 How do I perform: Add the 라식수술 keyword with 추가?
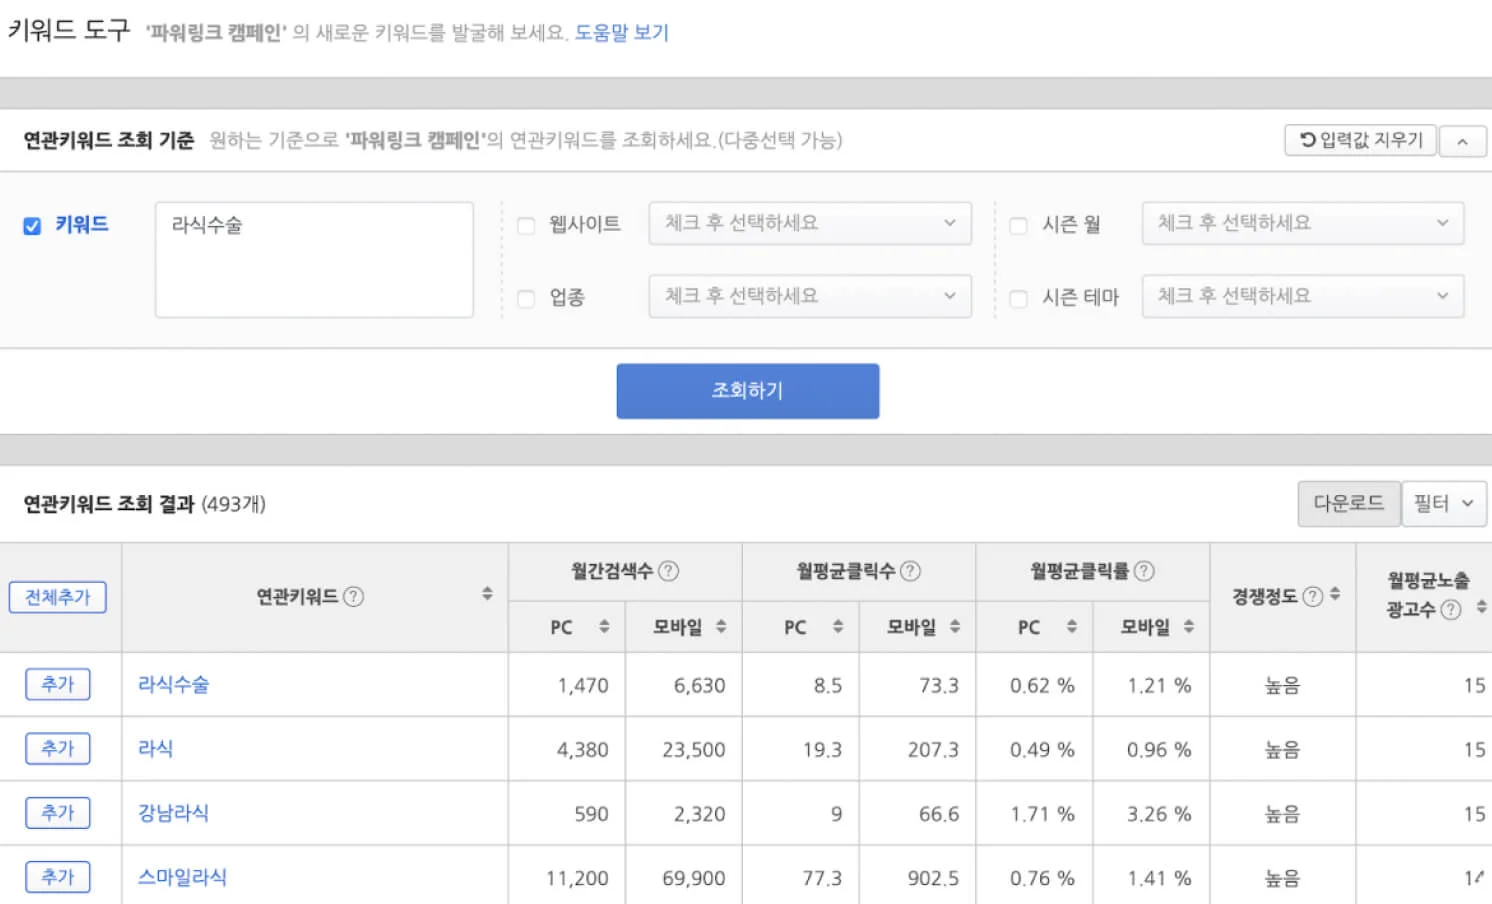point(58,685)
